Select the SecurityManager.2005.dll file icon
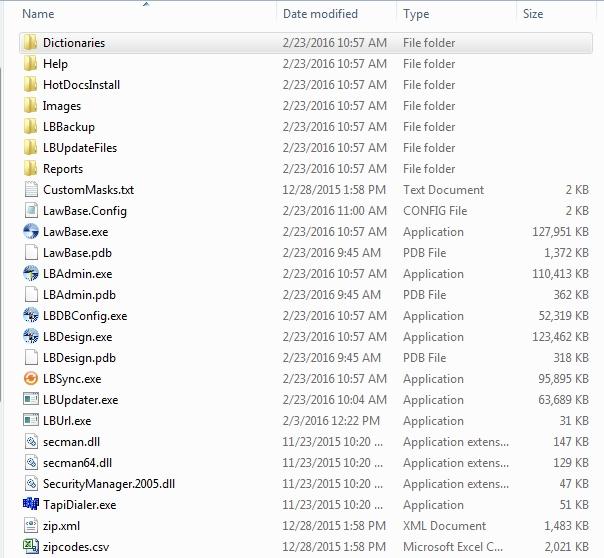Screen dimensions: 604x558 click(31, 483)
